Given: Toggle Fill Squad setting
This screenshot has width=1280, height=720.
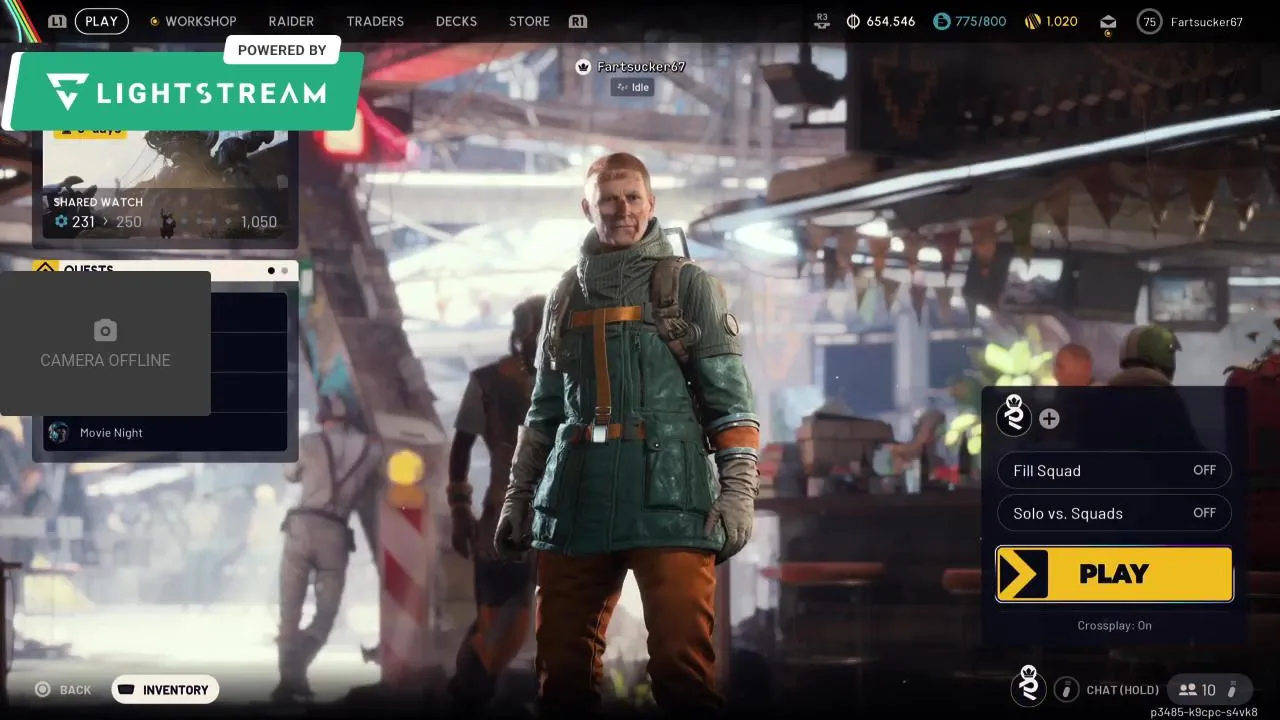Looking at the screenshot, I should (1114, 471).
